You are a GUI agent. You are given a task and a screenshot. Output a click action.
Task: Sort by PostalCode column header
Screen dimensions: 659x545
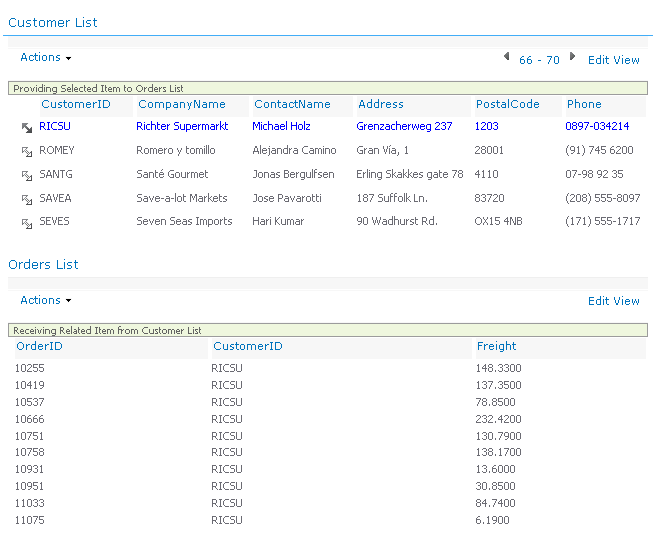click(508, 104)
